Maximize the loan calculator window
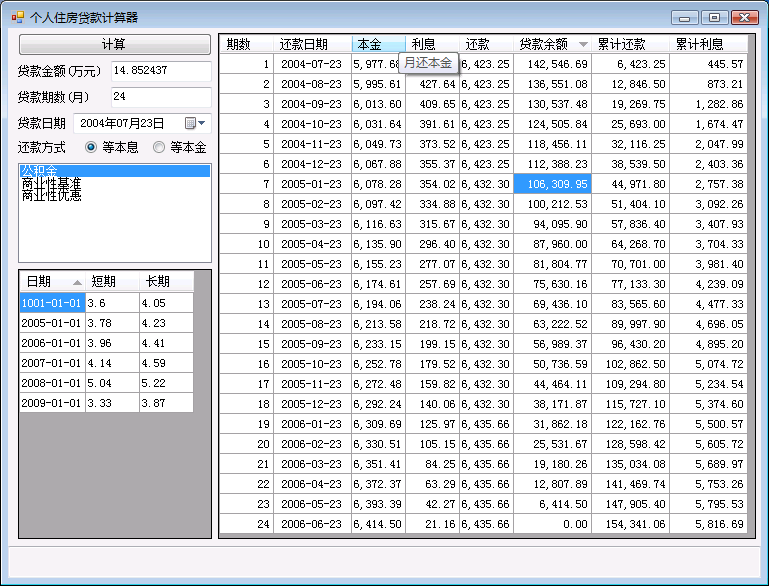769x586 pixels. pos(714,17)
